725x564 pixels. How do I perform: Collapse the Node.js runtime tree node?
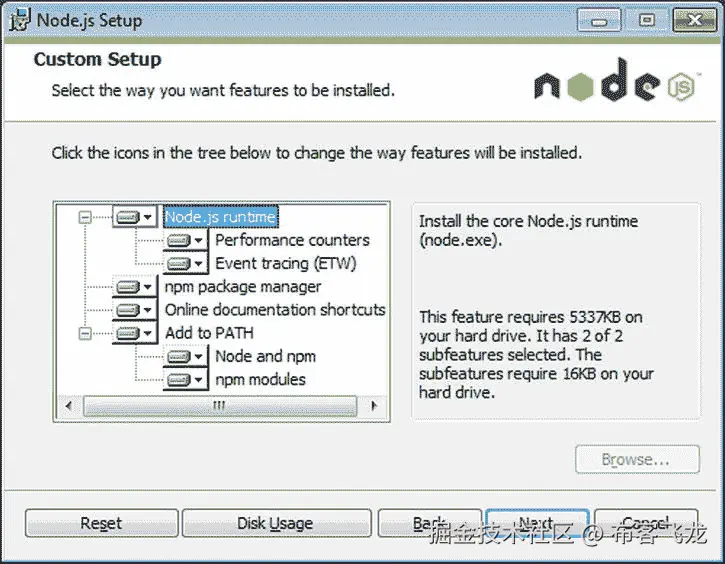pos(85,217)
